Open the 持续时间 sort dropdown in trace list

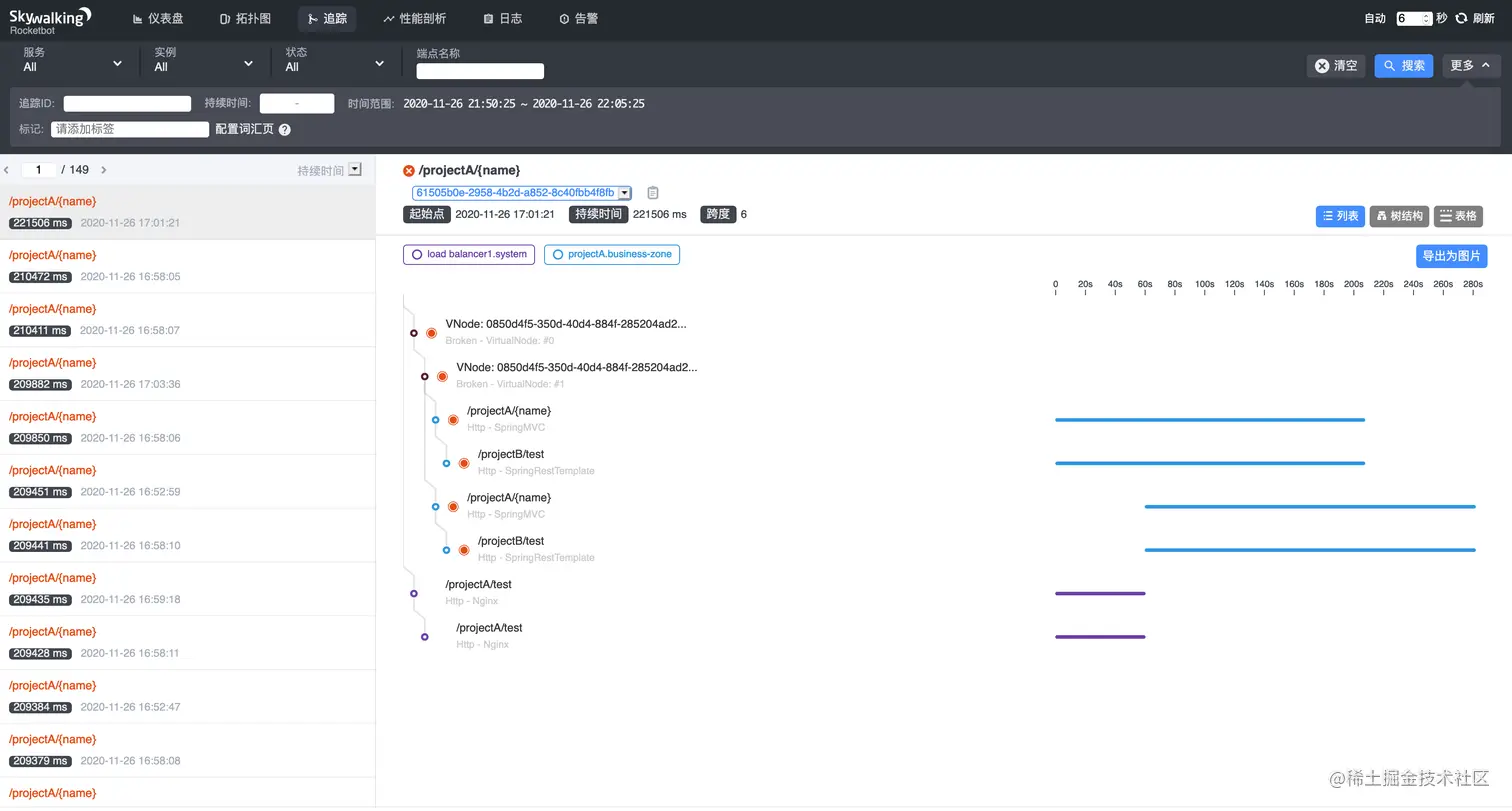click(x=354, y=170)
